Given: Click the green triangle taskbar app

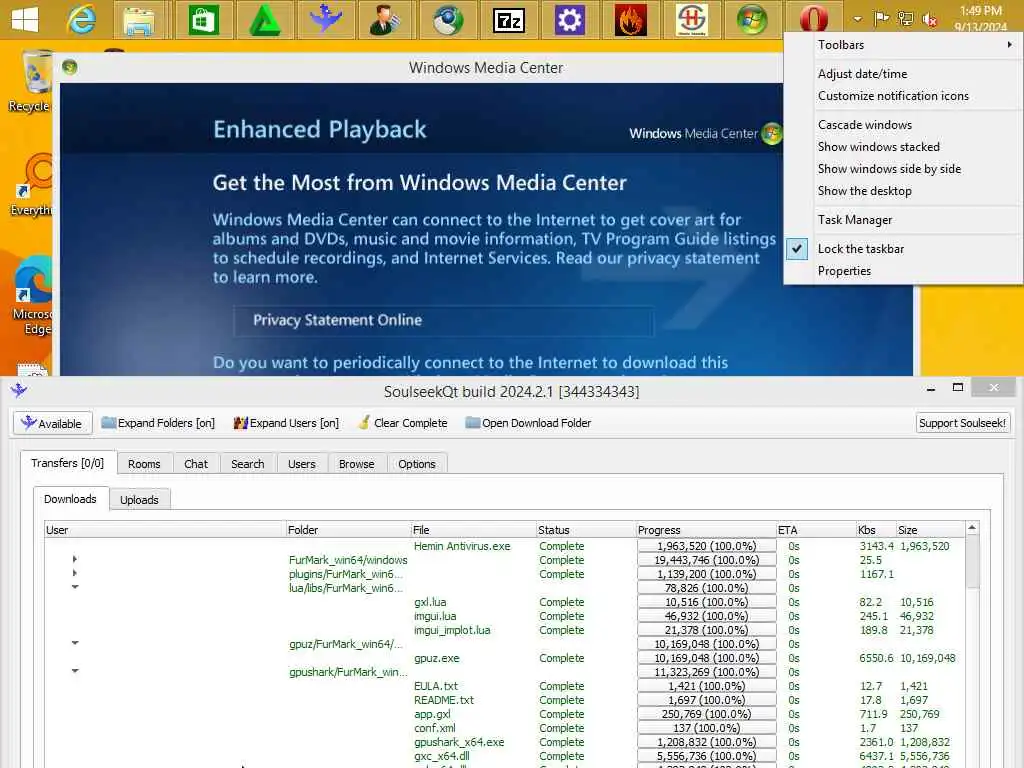Looking at the screenshot, I should (x=264, y=20).
